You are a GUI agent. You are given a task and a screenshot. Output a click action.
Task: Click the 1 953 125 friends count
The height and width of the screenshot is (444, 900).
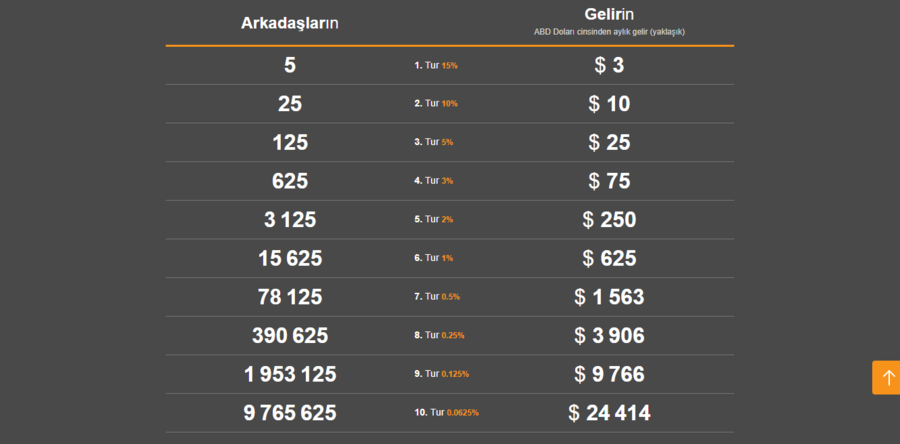click(x=290, y=375)
